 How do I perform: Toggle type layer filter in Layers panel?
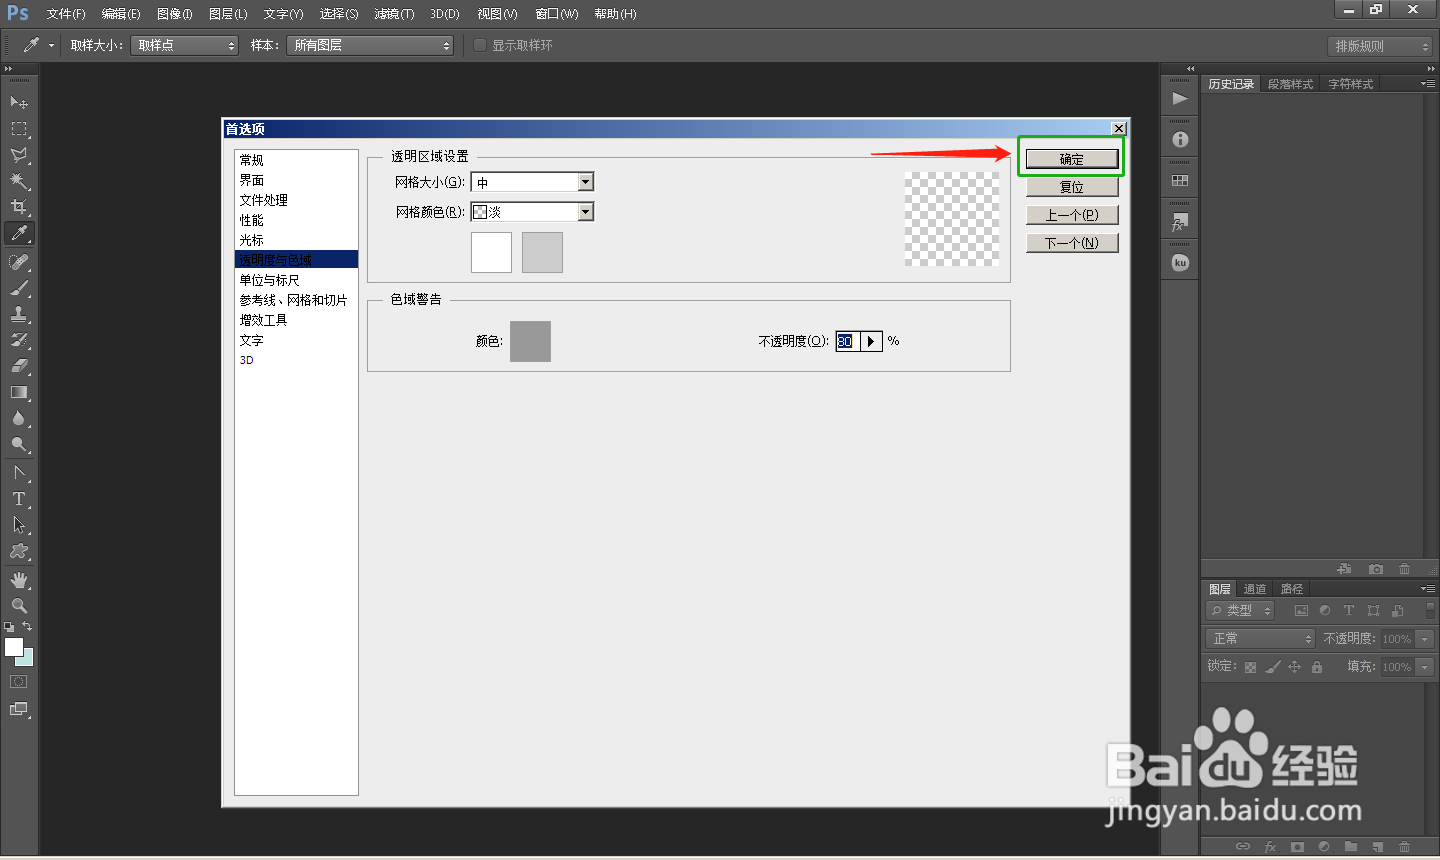[x=1349, y=610]
